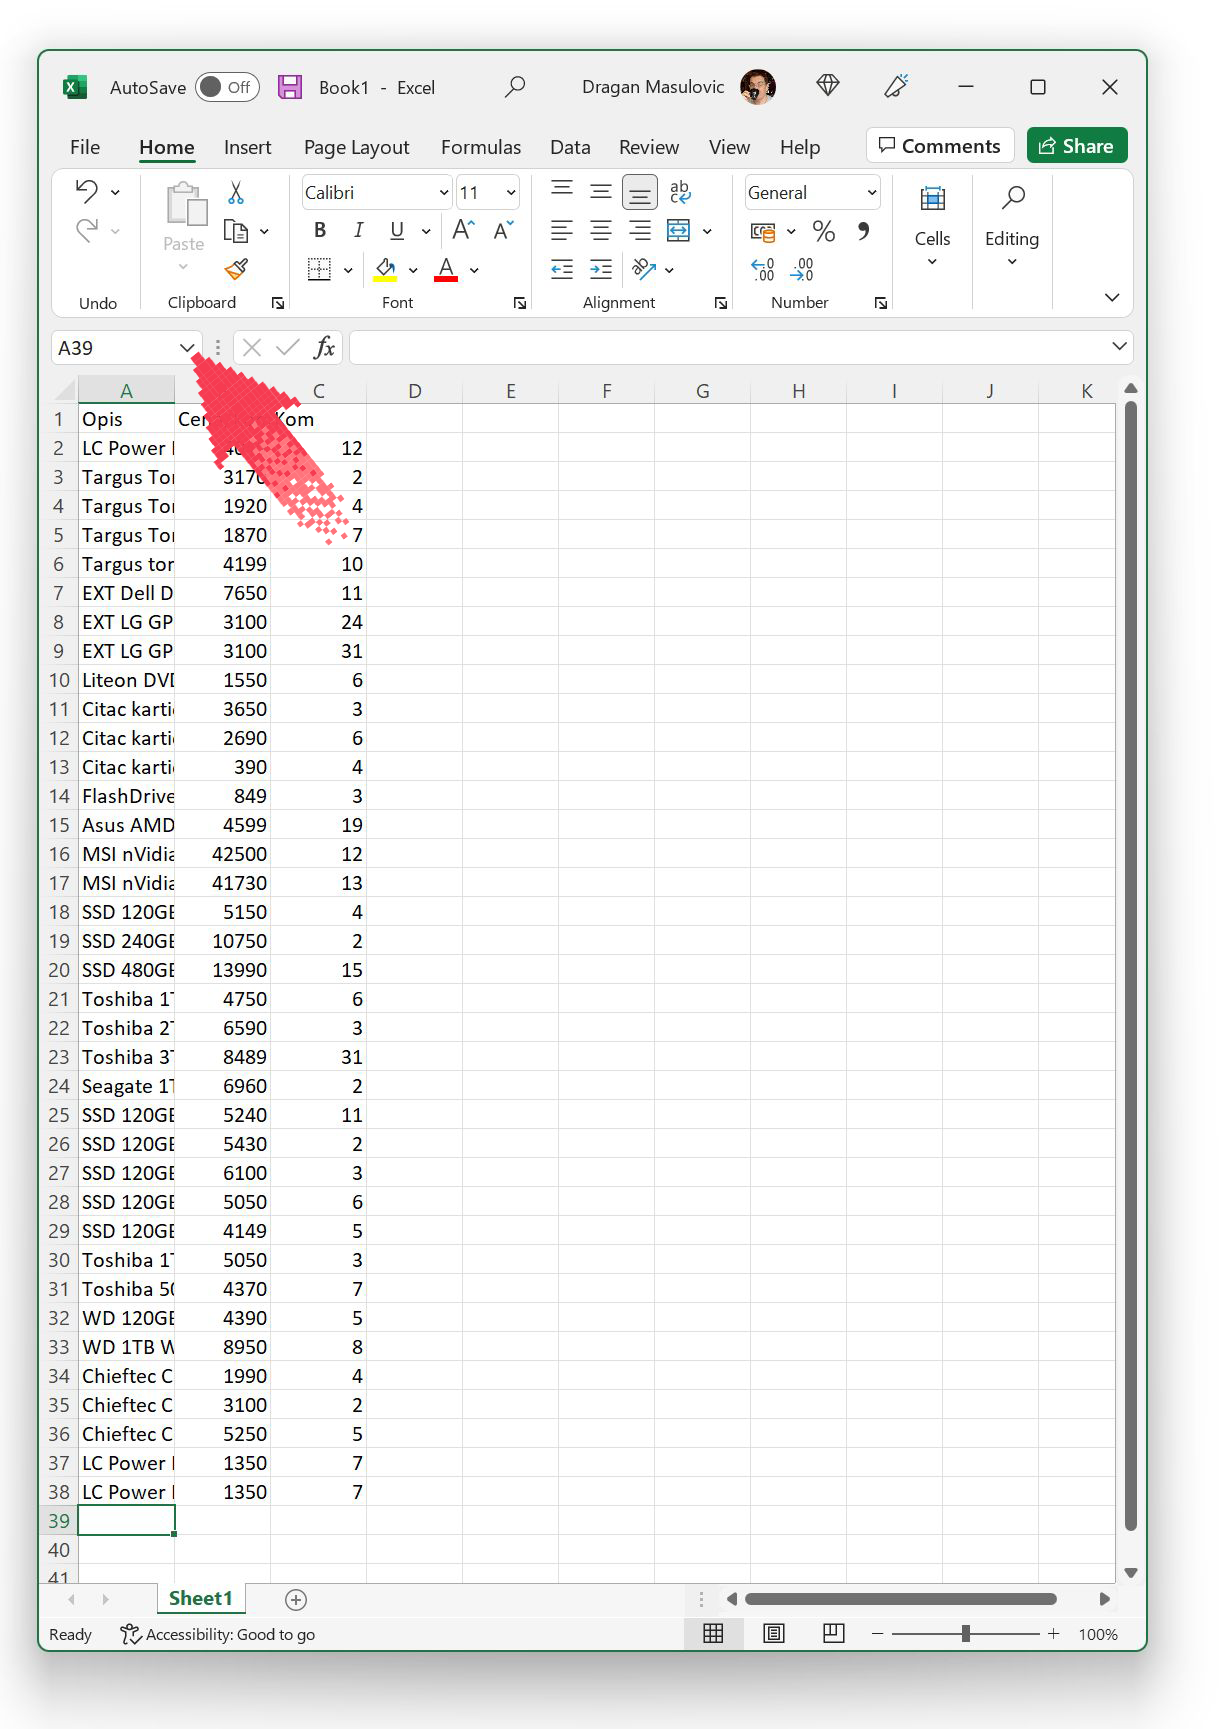1228x1729 pixels.
Task: Open the General number format dropdown
Action: coord(872,192)
